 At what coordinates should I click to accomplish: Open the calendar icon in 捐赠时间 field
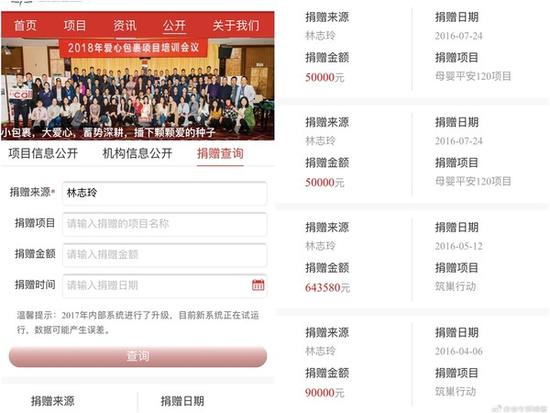(258, 285)
